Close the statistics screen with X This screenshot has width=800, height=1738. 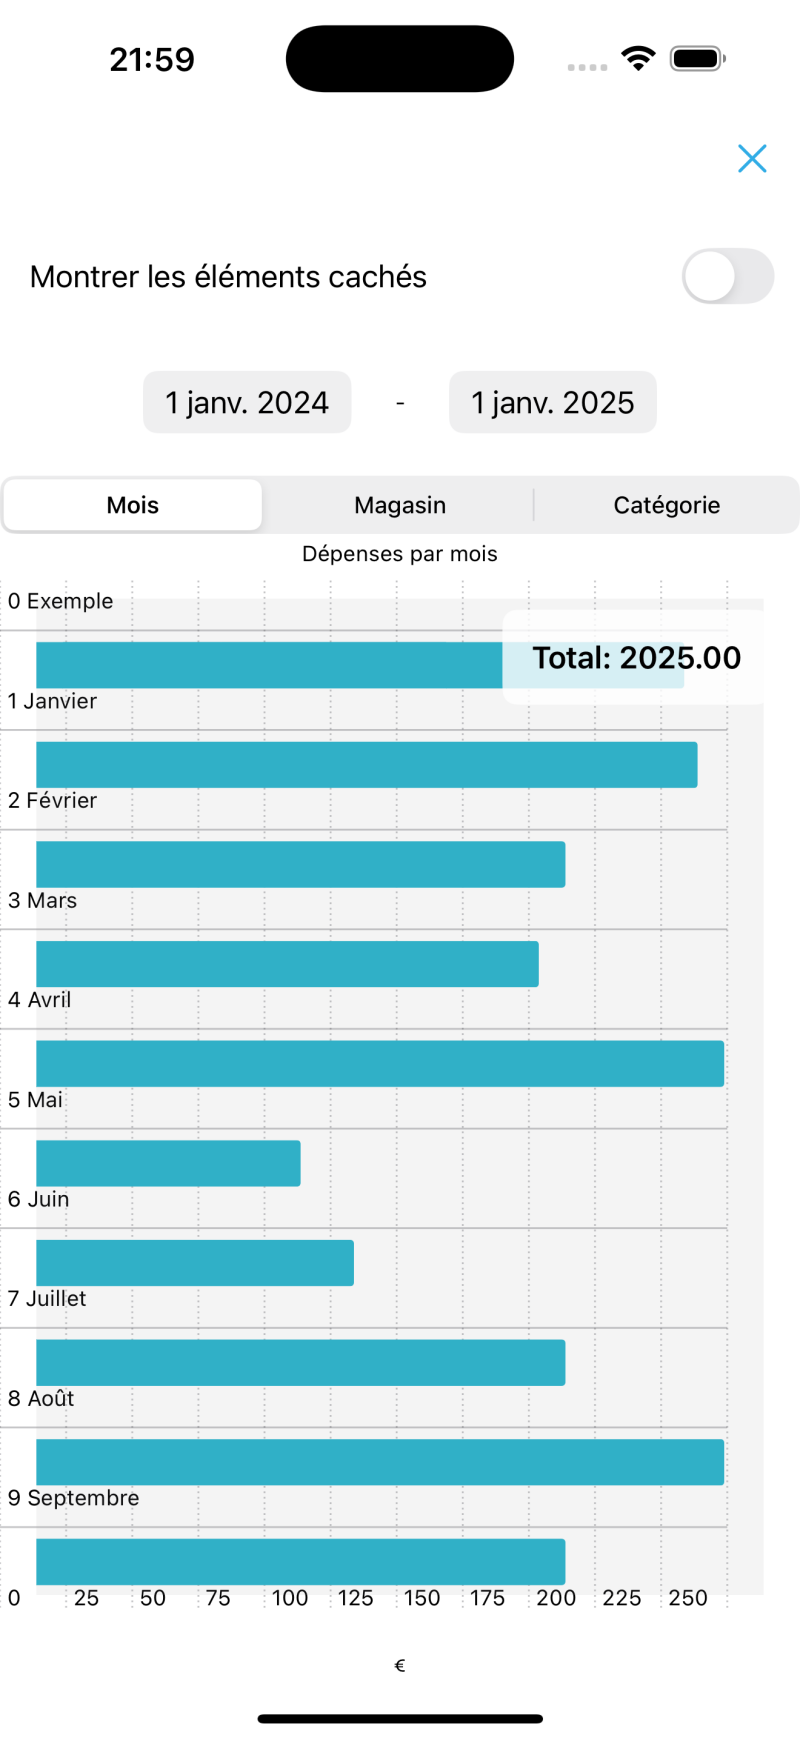[752, 159]
